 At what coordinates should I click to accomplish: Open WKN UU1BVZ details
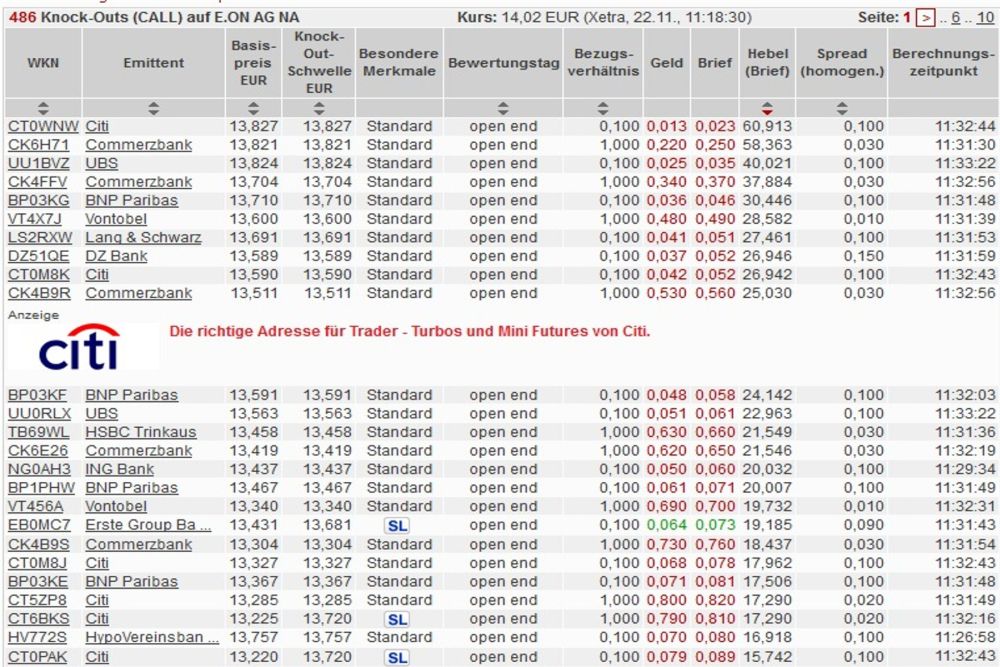(x=38, y=163)
